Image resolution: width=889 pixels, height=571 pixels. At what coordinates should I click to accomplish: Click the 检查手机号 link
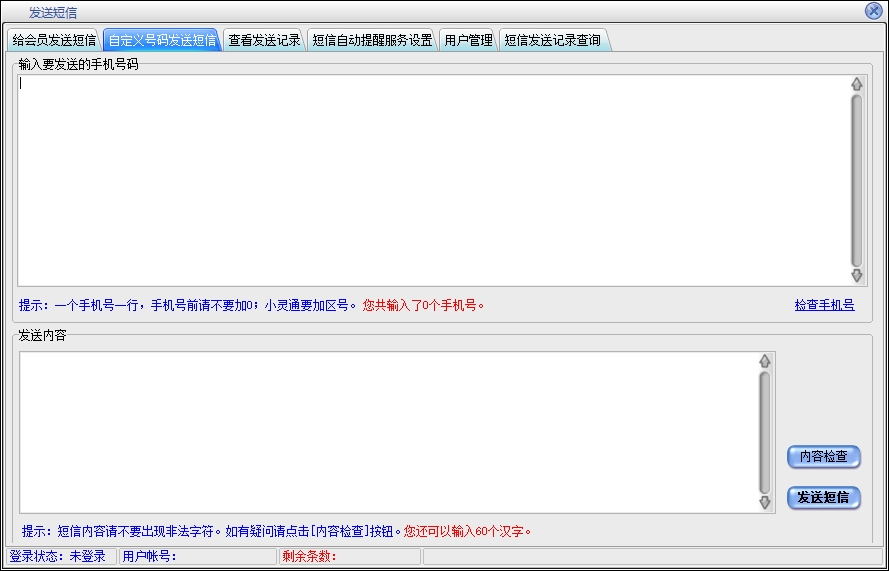tap(824, 305)
